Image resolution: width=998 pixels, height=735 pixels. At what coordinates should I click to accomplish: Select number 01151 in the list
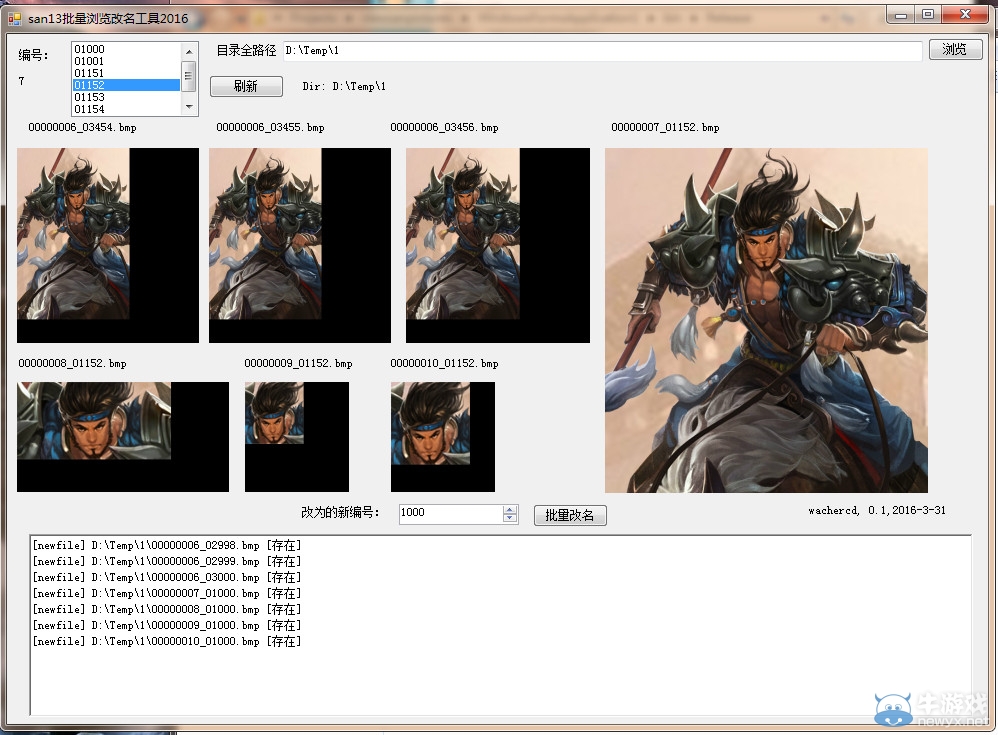tap(127, 73)
